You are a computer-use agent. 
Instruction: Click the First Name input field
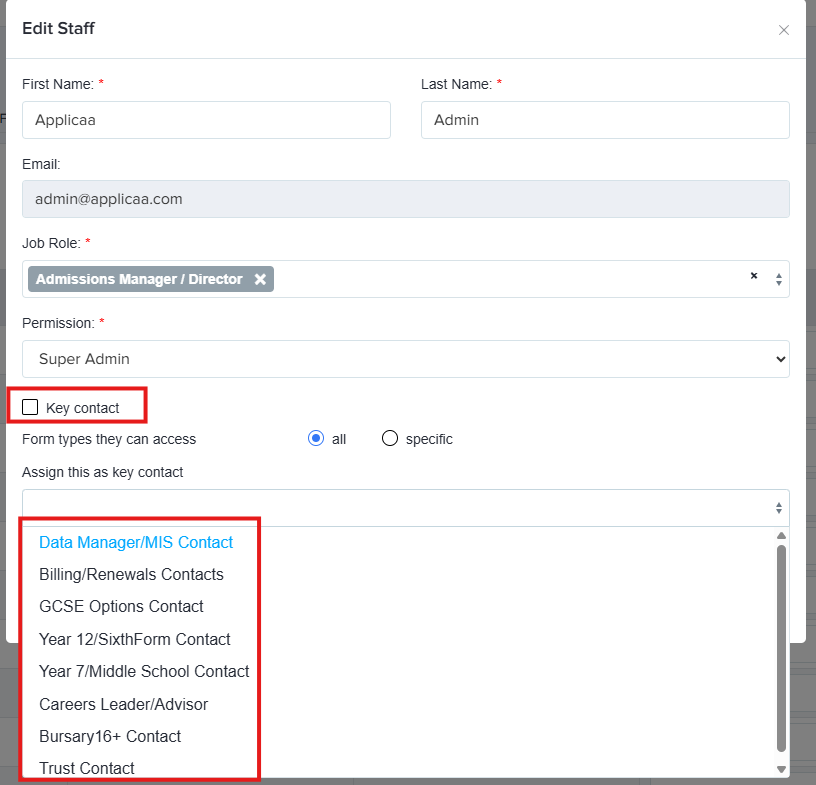[x=206, y=120]
